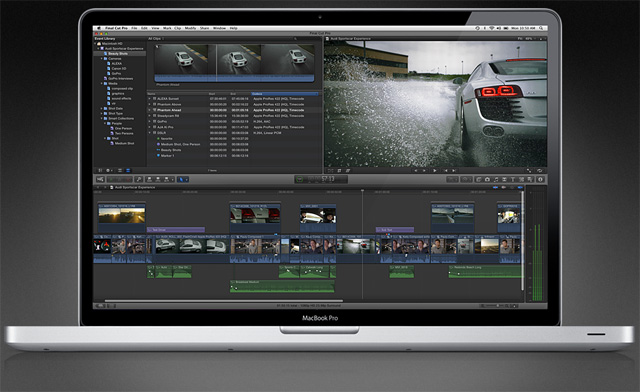Select the Phantom Above clip row
Screen dimensions: 640x392
point(233,104)
